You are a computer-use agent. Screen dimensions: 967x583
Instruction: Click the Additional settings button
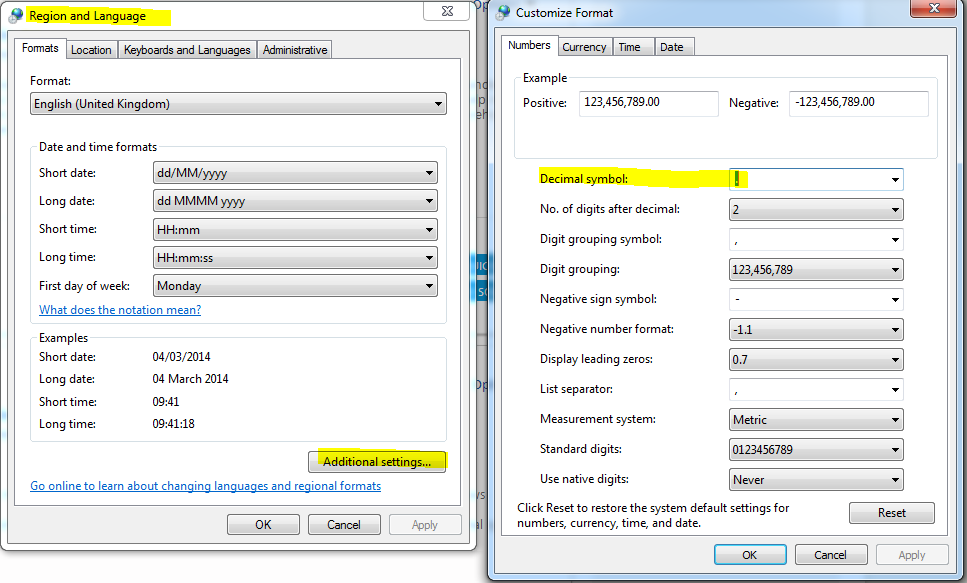(377, 461)
